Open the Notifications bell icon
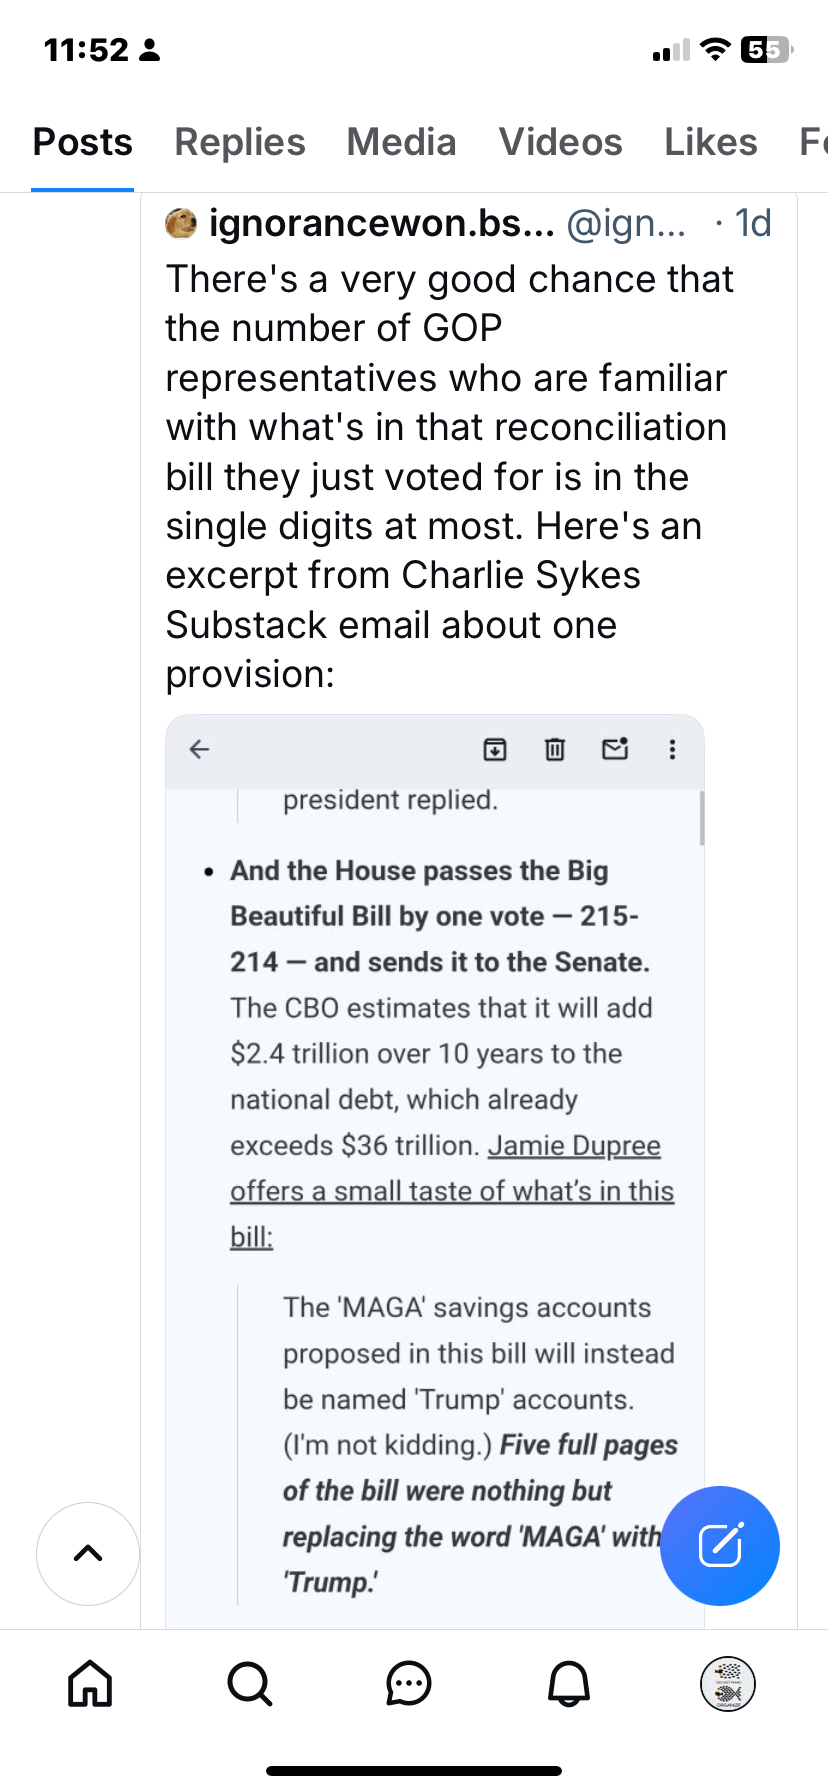 [569, 1683]
